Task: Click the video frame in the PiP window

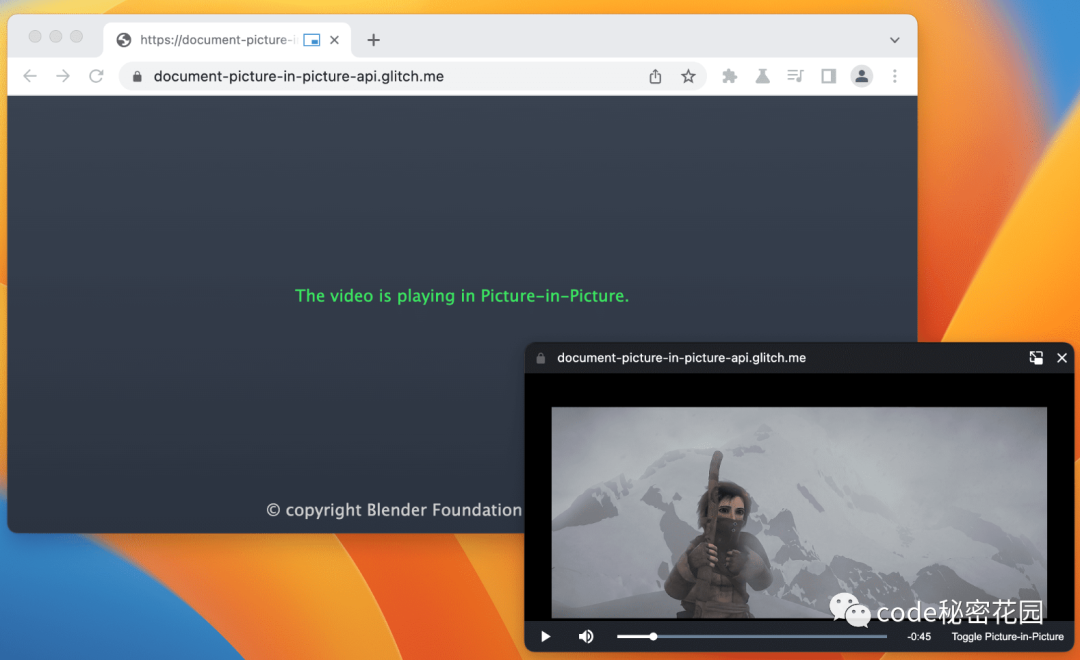Action: pyautogui.click(x=799, y=513)
